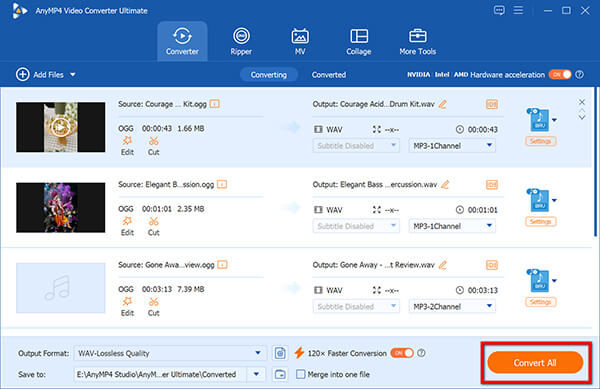This screenshot has height=389, width=600.
Task: Edit metadata ID3 icon for Elegant Bass output
Action: (492, 184)
